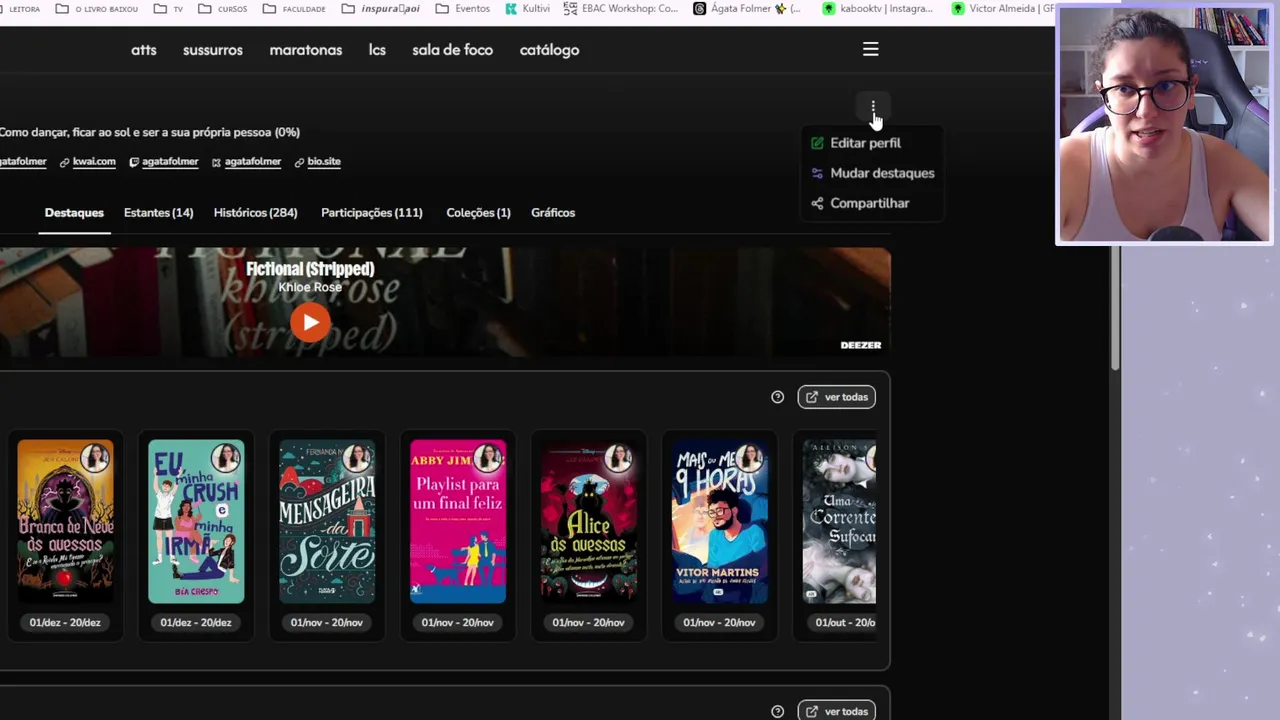
Task: Open the Gráficos tab
Action: (x=553, y=213)
